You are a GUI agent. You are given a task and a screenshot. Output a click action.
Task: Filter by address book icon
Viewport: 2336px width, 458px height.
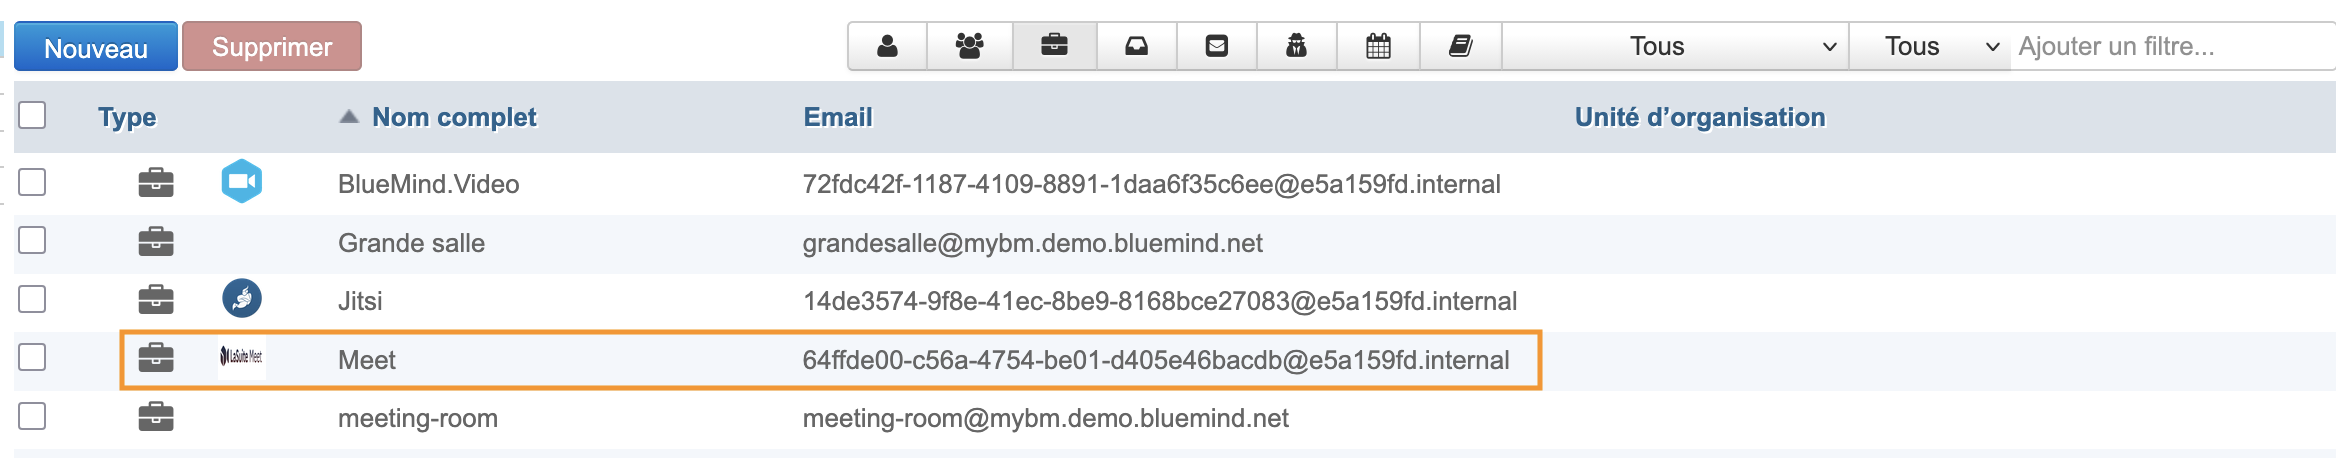coord(1460,46)
